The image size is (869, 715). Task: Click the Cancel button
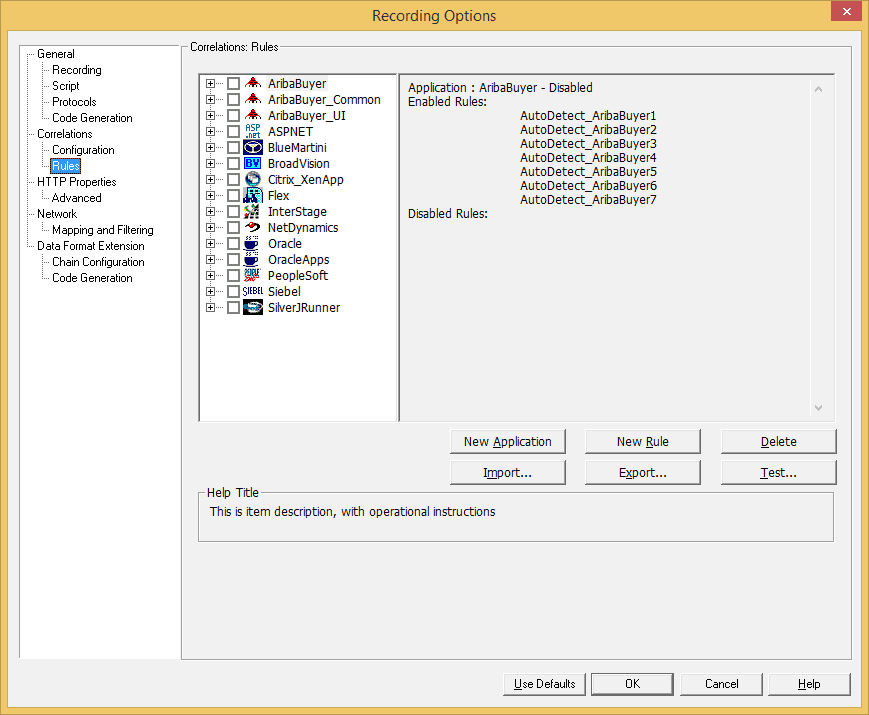[721, 684]
